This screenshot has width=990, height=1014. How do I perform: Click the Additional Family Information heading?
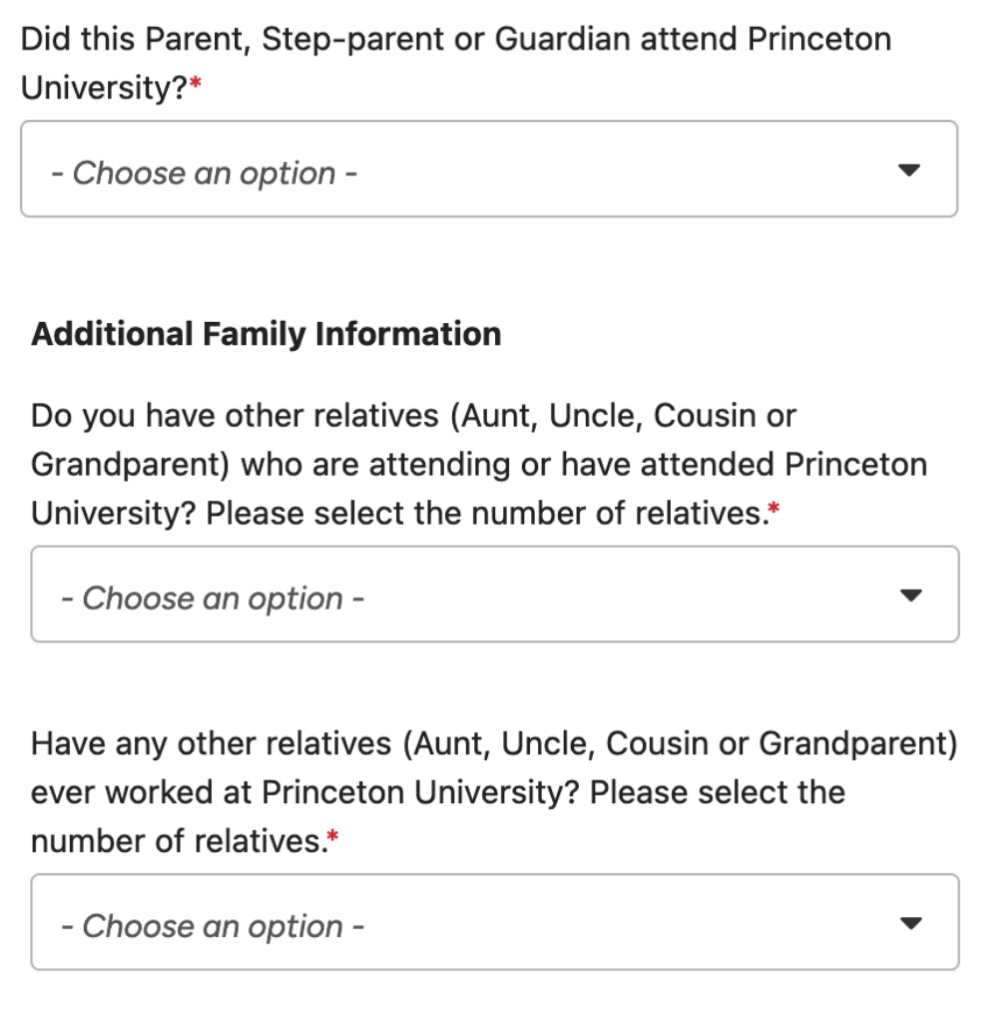pos(266,333)
